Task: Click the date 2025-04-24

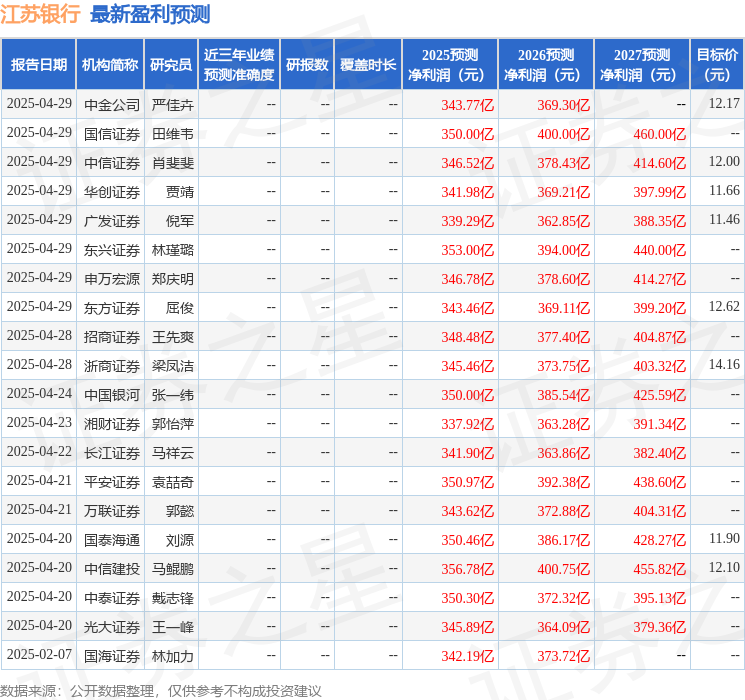Action: 39,393
